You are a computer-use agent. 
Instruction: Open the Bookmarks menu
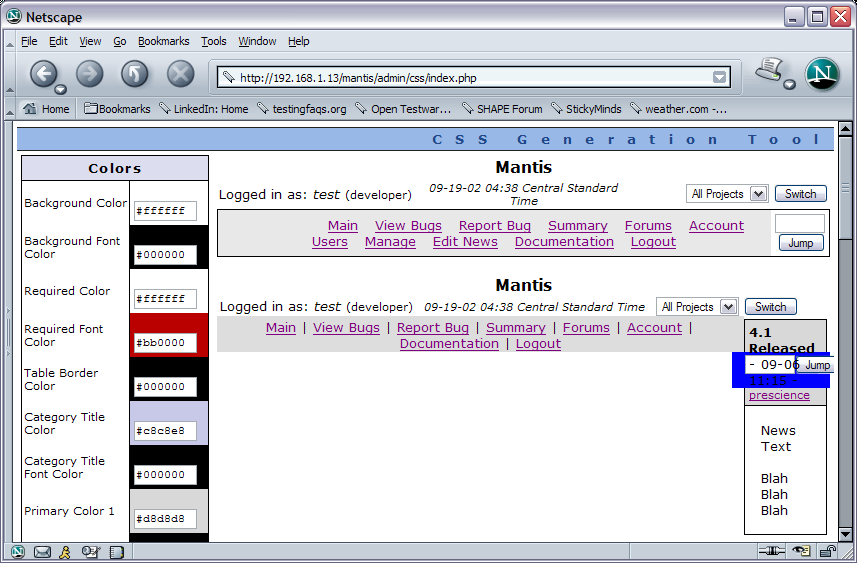coord(163,41)
